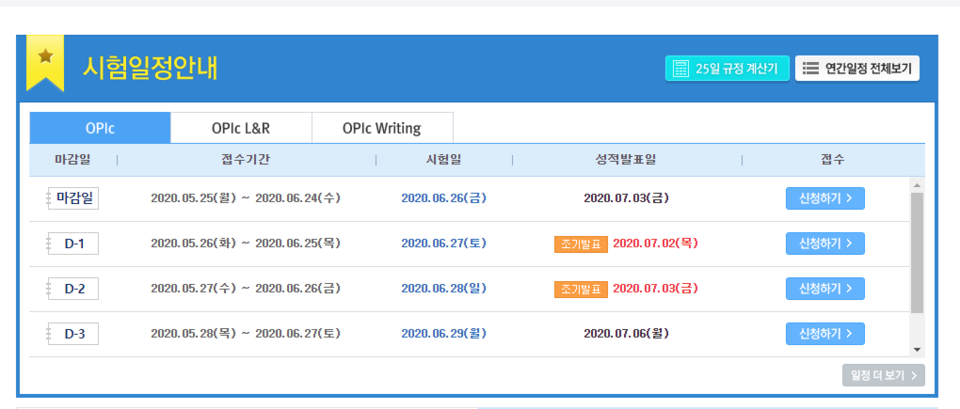Open 일정 더 보기 to see more schedules

point(883,375)
